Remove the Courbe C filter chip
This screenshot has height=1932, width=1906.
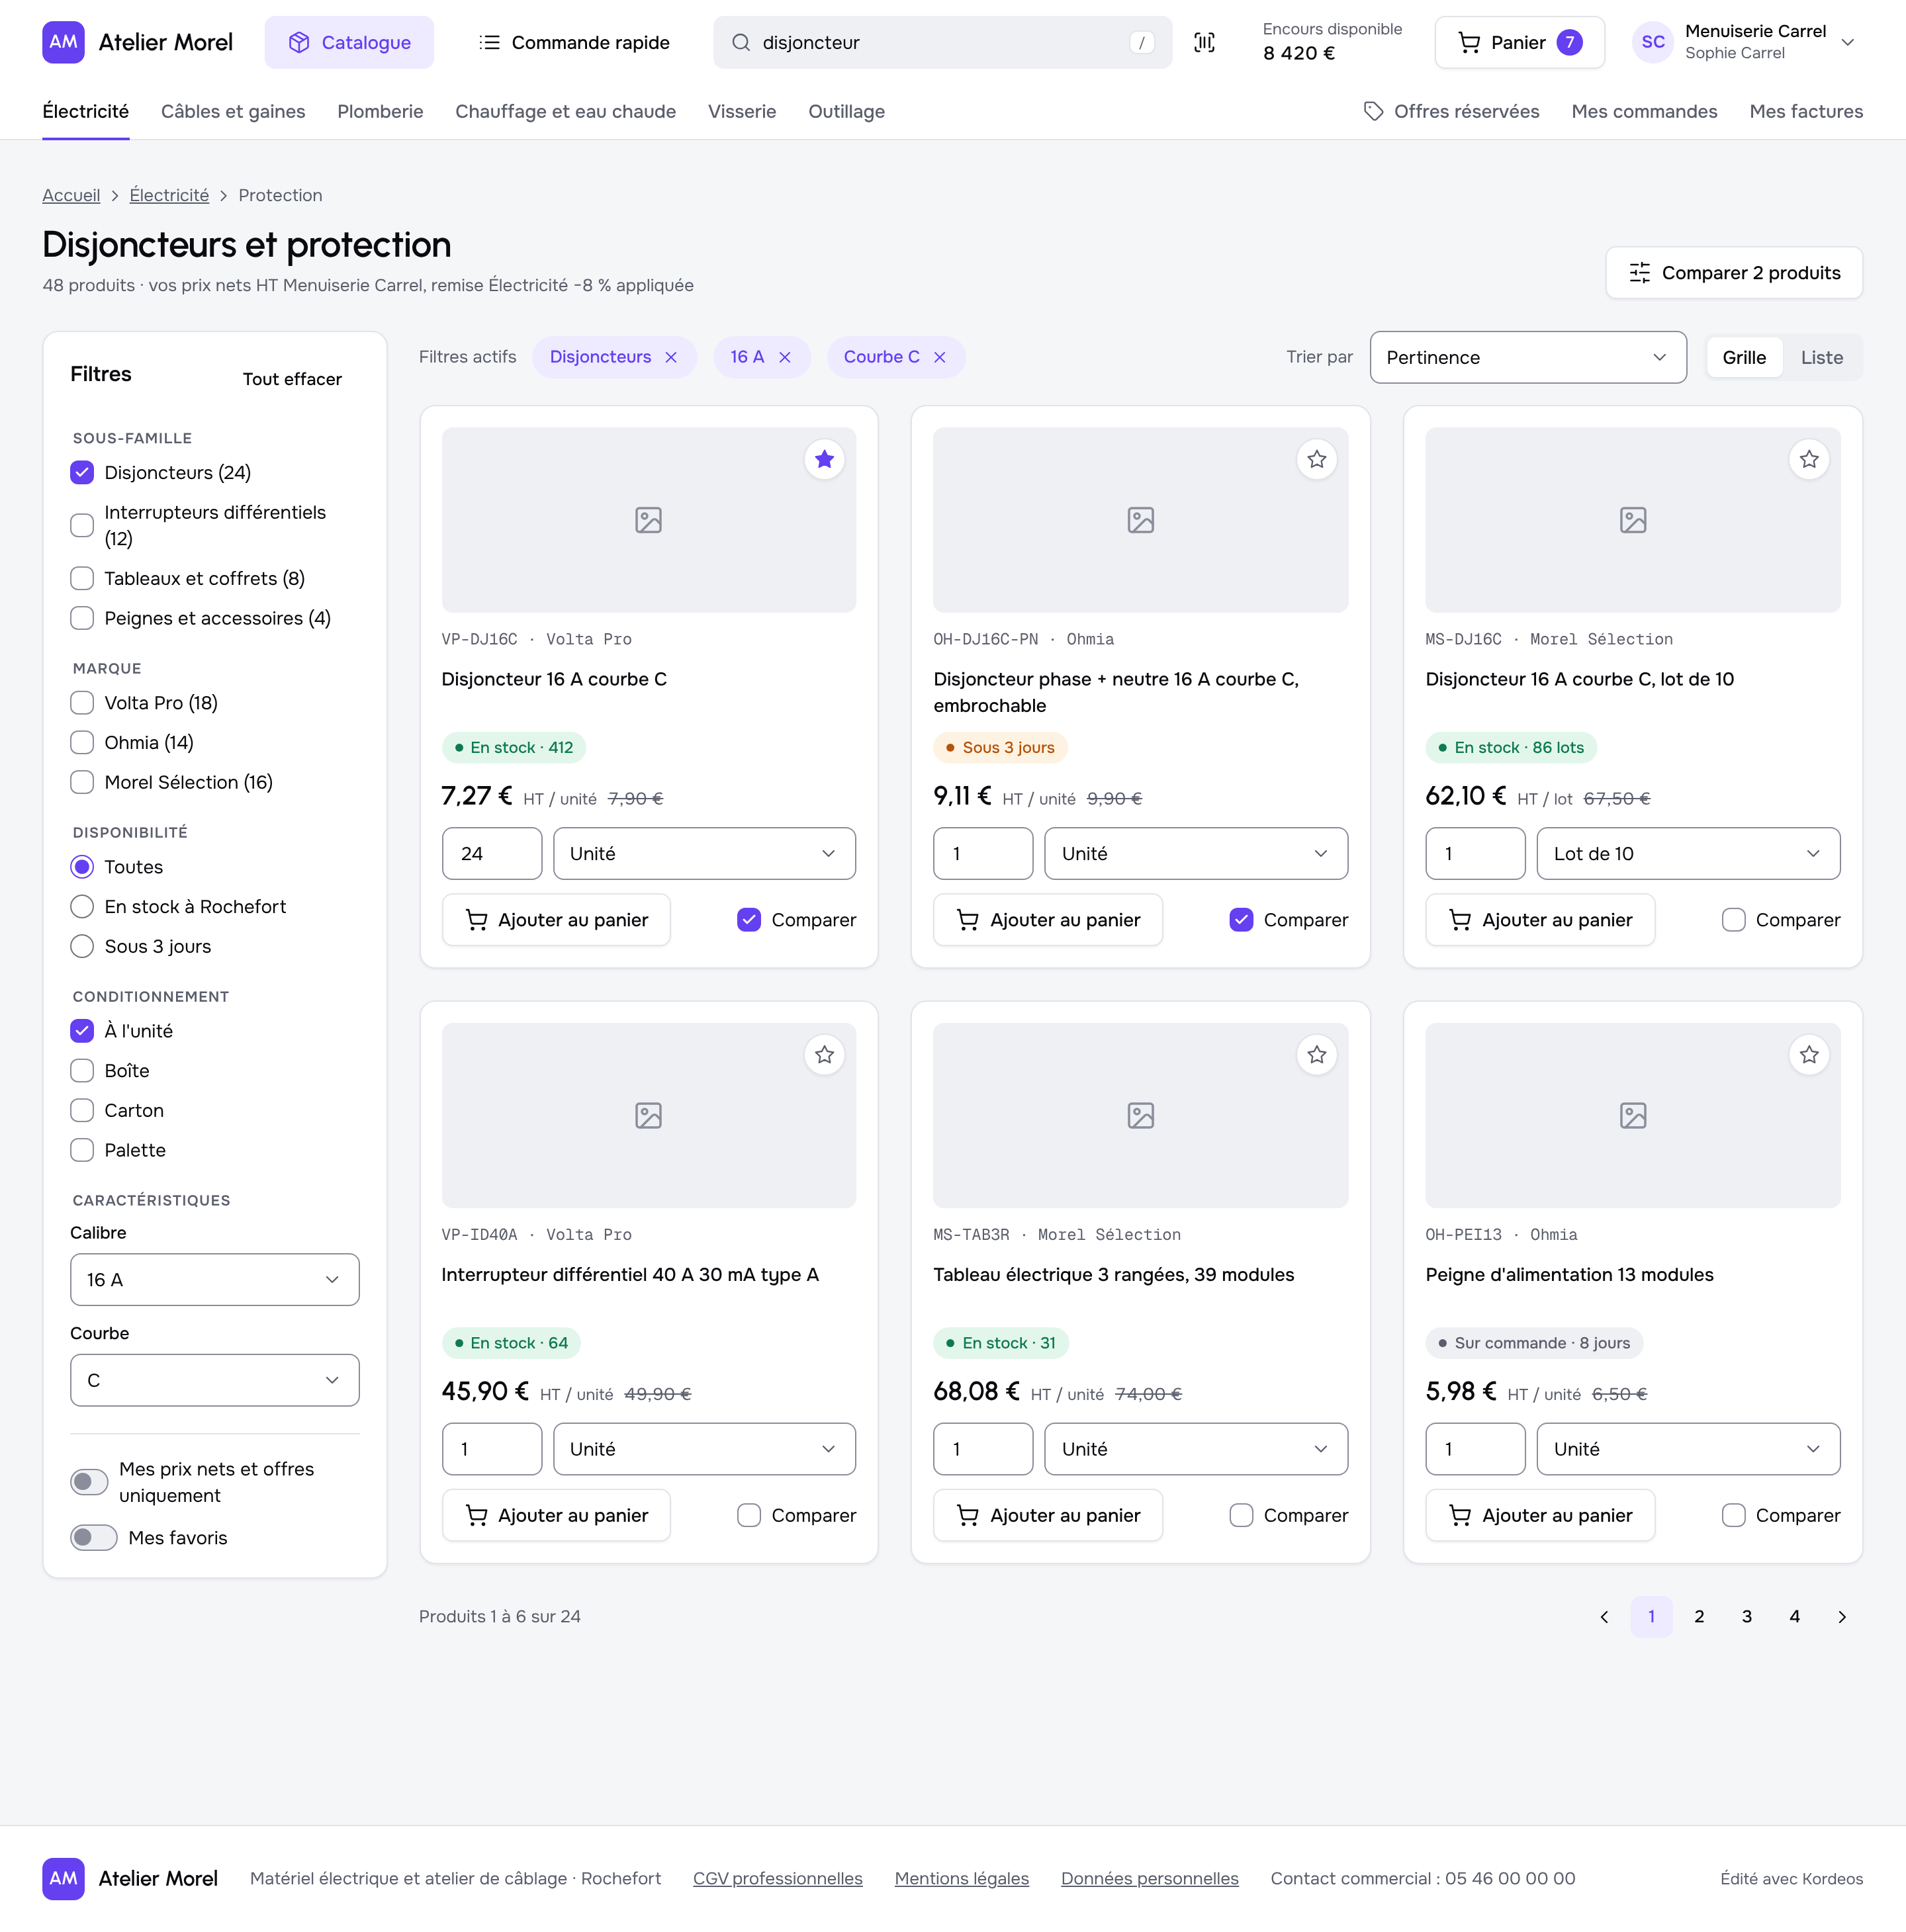point(940,357)
